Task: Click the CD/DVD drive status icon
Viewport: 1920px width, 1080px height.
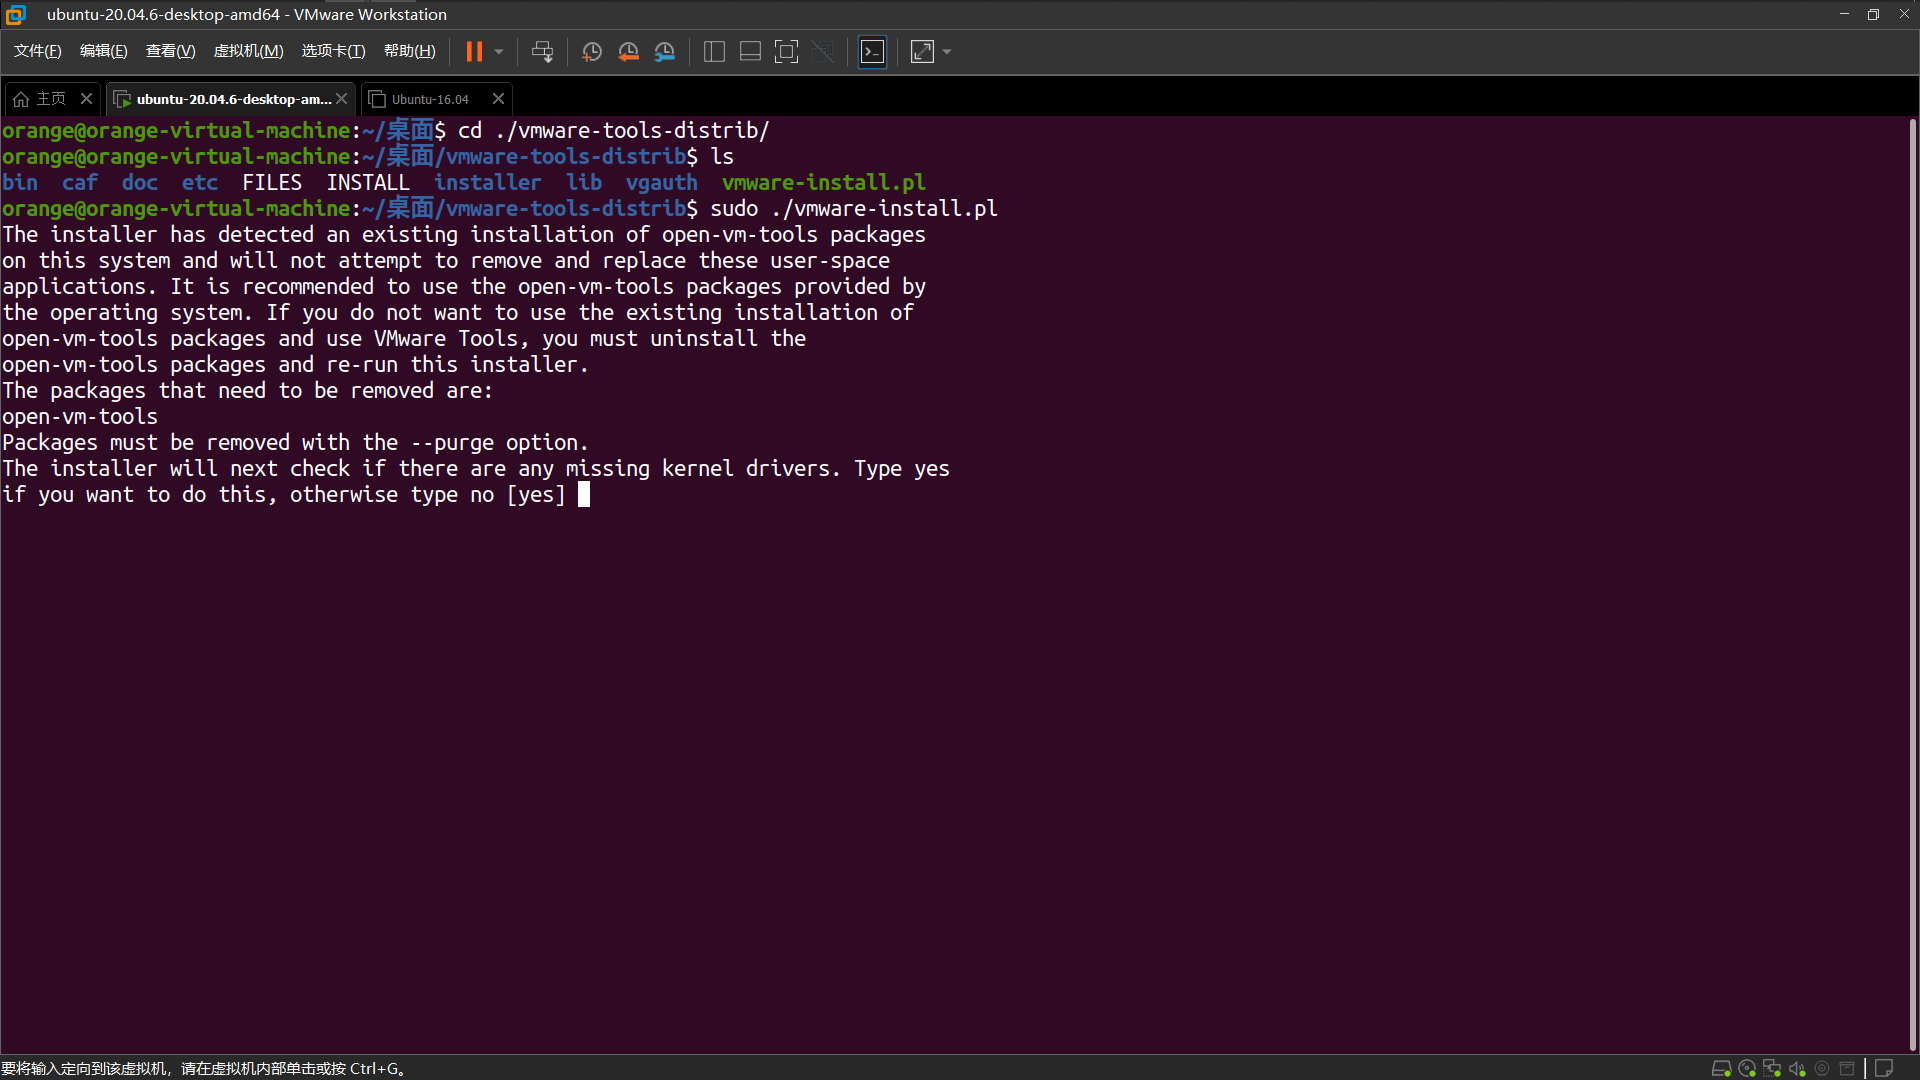Action: 1747,1068
